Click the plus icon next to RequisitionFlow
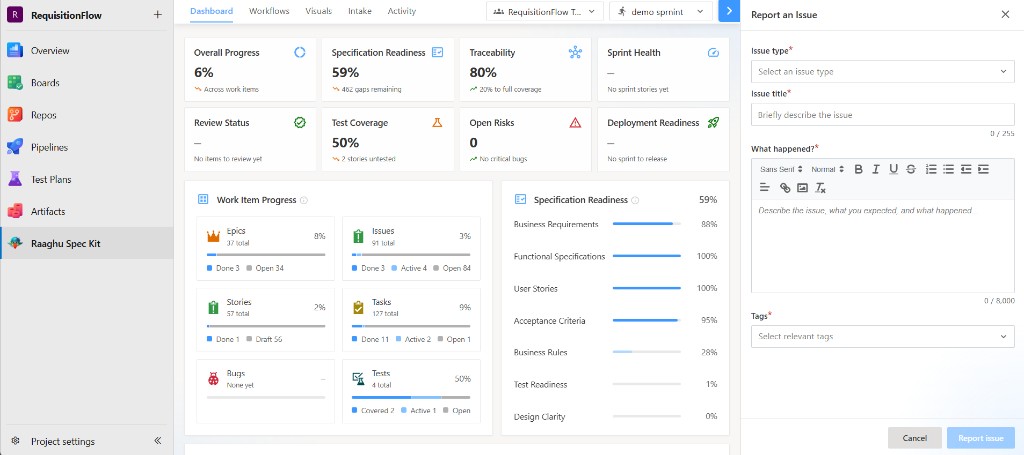1024x455 pixels. point(157,15)
